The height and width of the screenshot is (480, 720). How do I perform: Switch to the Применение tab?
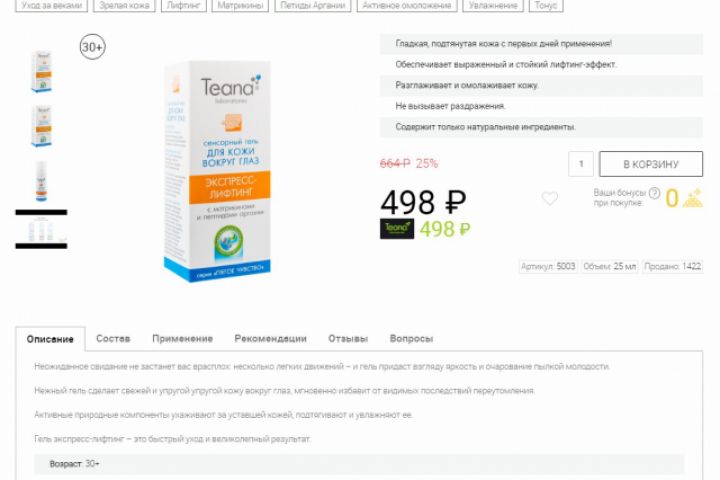(x=182, y=339)
